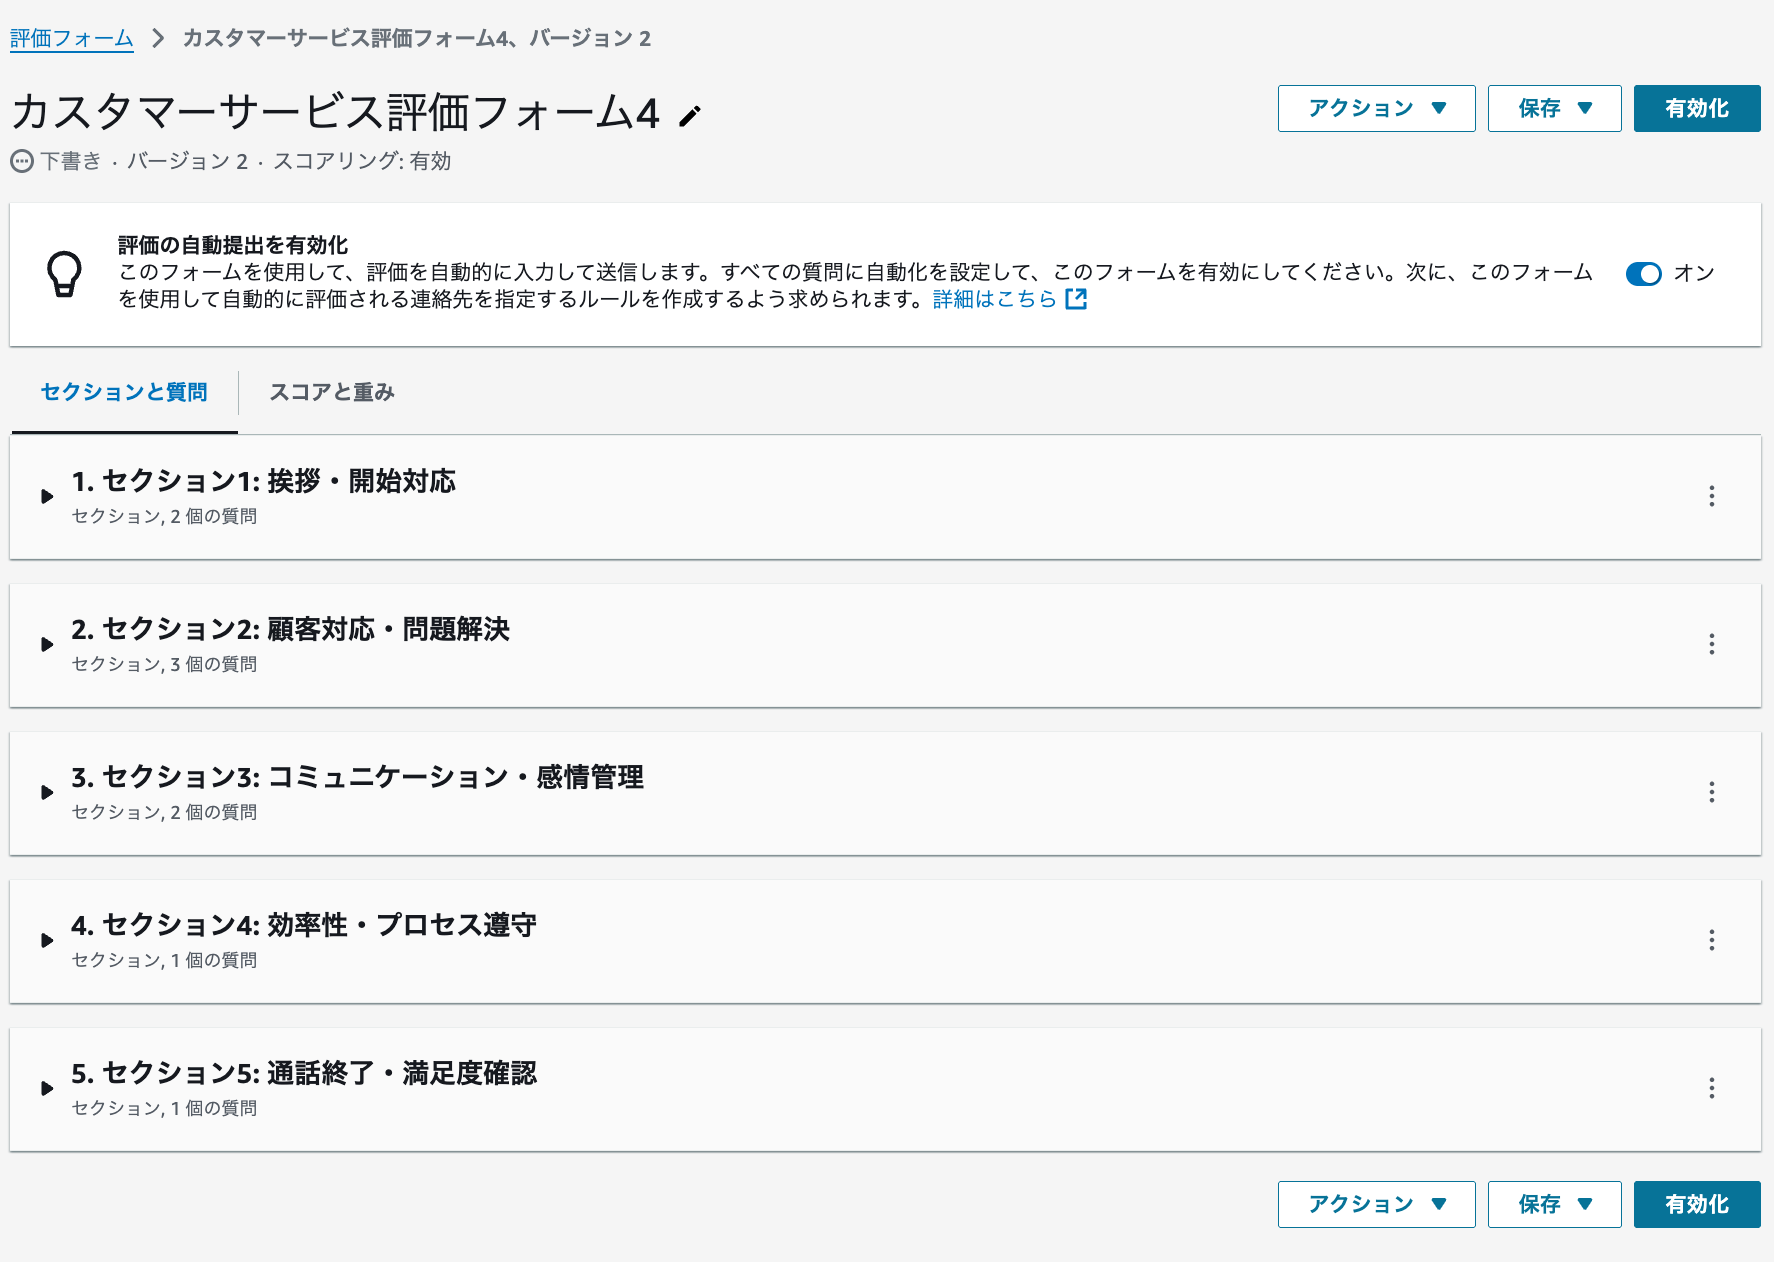This screenshot has width=1774, height=1262.
Task: Open kebab menu for セクション4: 効率性・プロセス遵守
Action: [1711, 940]
